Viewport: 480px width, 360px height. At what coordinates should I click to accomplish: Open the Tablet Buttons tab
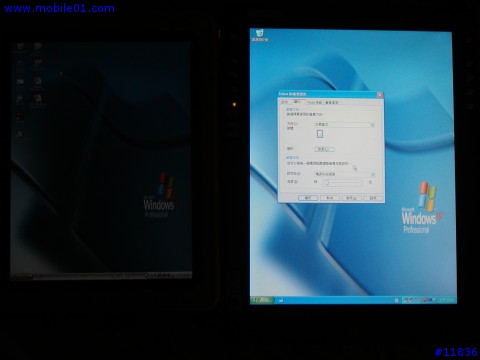tap(314, 102)
